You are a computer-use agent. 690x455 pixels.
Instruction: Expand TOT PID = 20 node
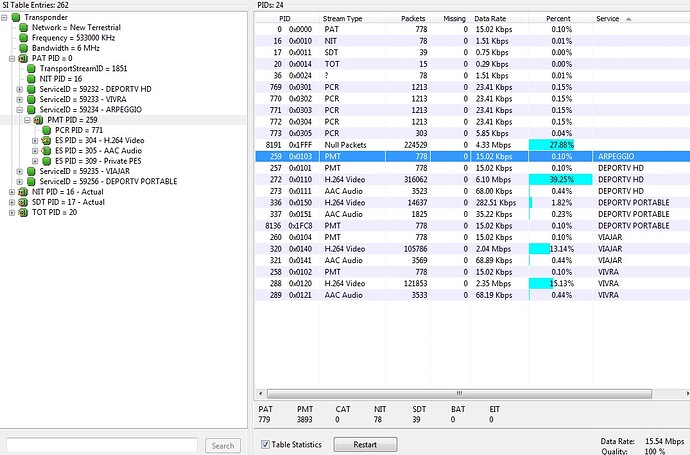(12, 213)
